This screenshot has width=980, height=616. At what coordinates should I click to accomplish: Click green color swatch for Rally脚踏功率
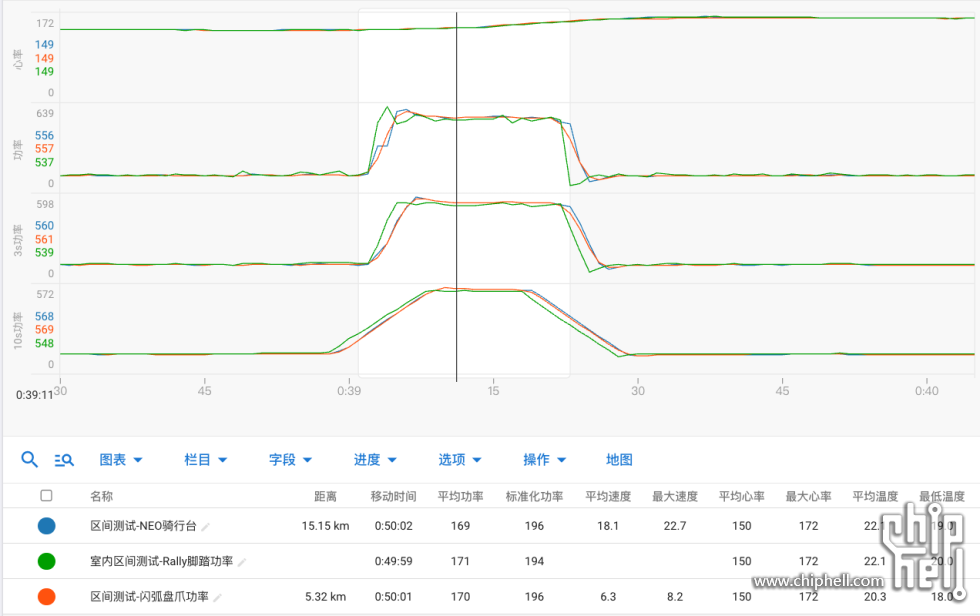[46, 561]
